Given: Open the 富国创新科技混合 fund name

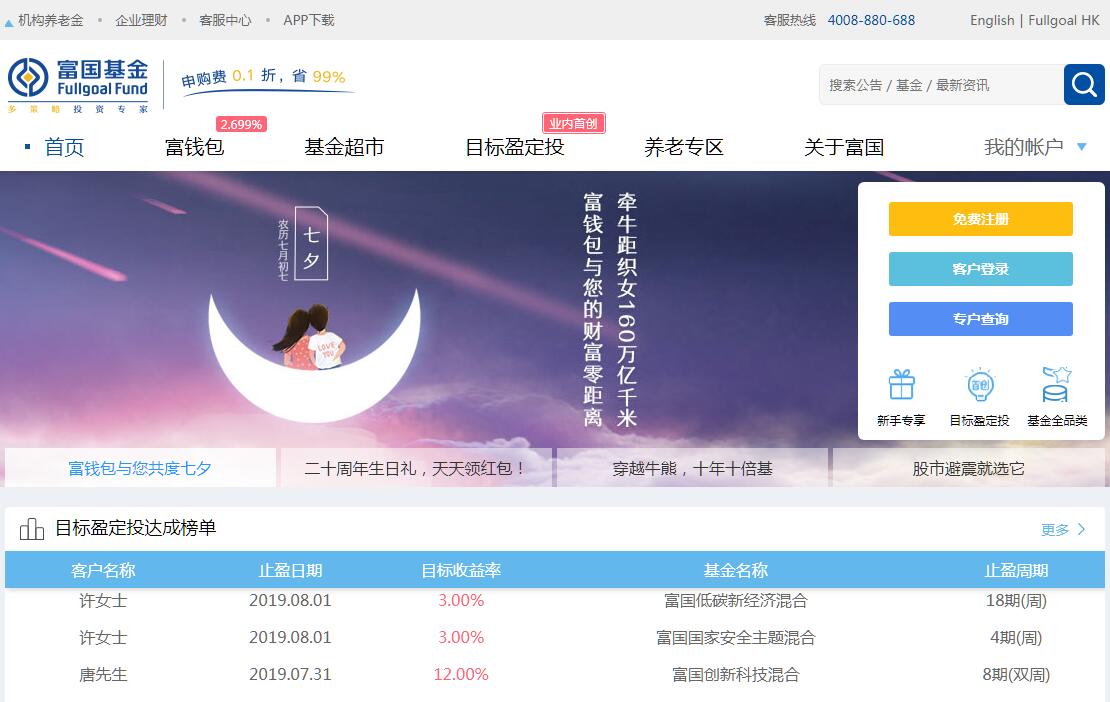Looking at the screenshot, I should (736, 674).
